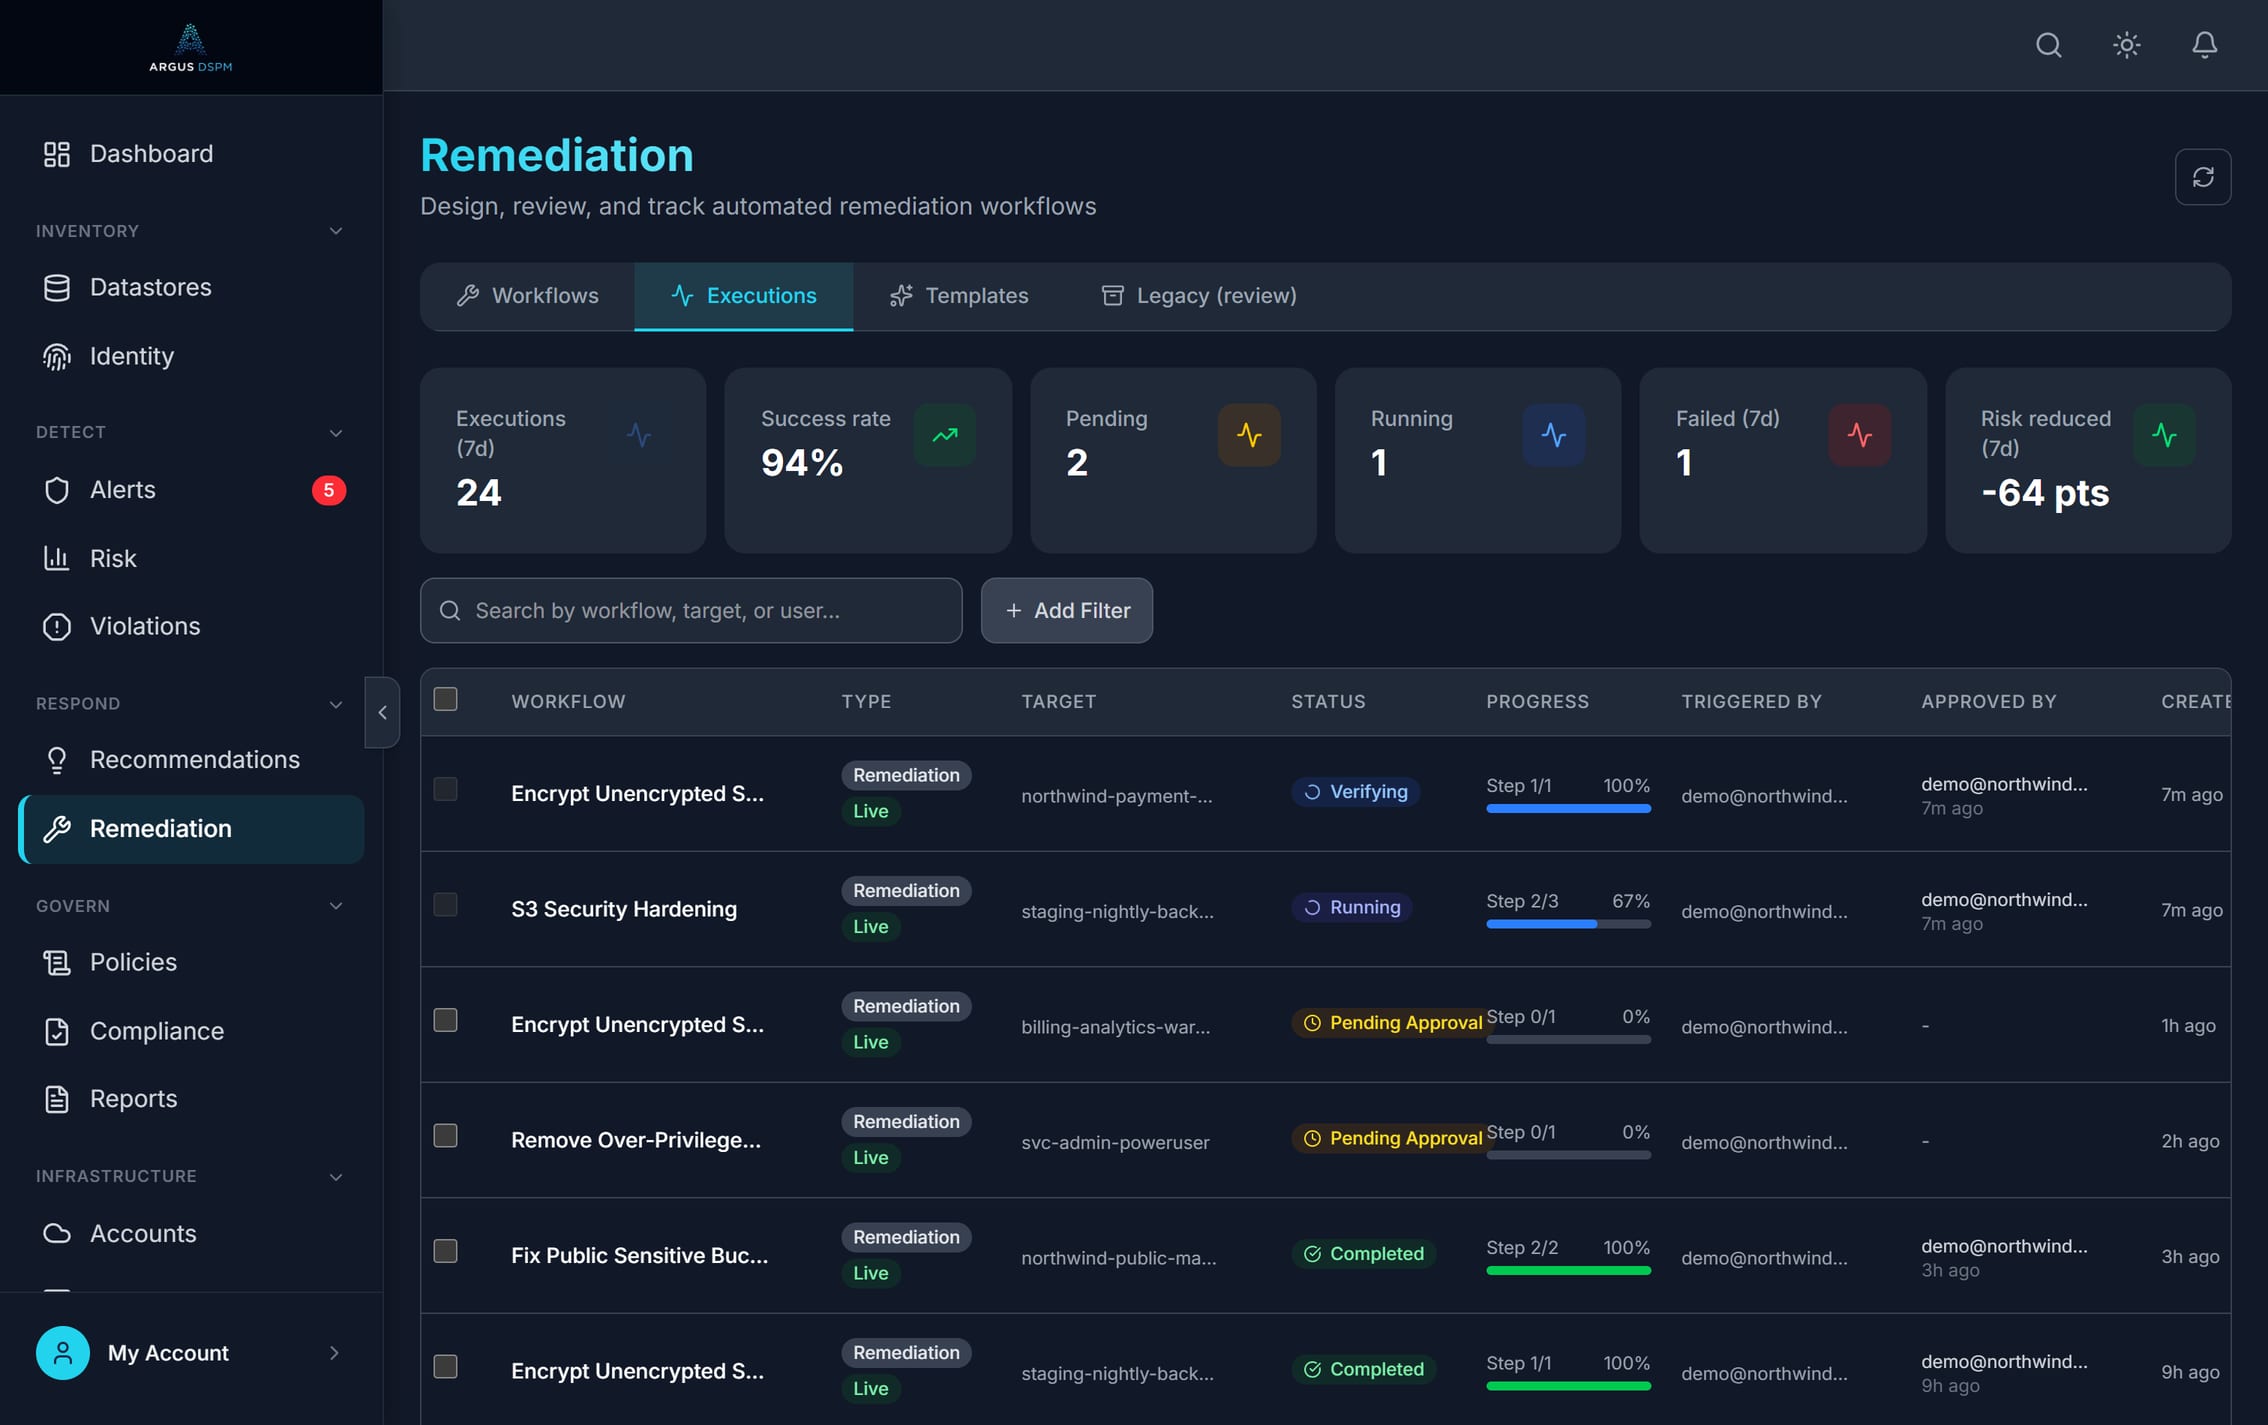Sort by the Status column header

(x=1328, y=702)
